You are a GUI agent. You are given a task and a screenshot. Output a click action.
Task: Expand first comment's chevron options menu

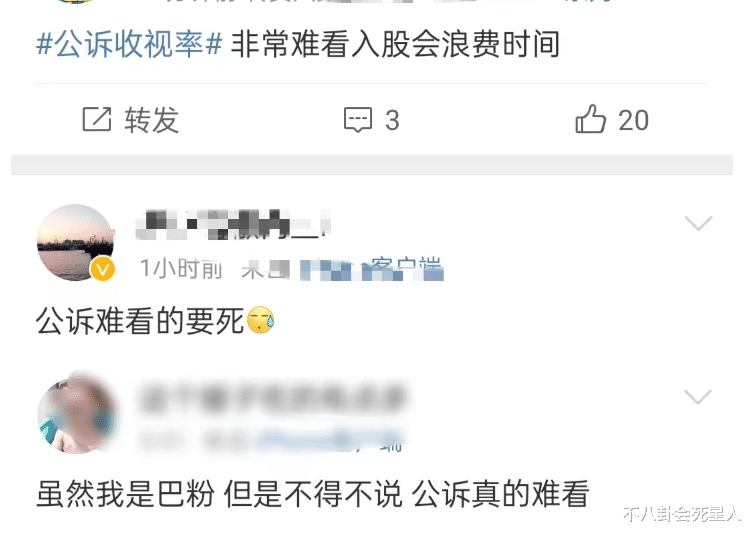[698, 223]
